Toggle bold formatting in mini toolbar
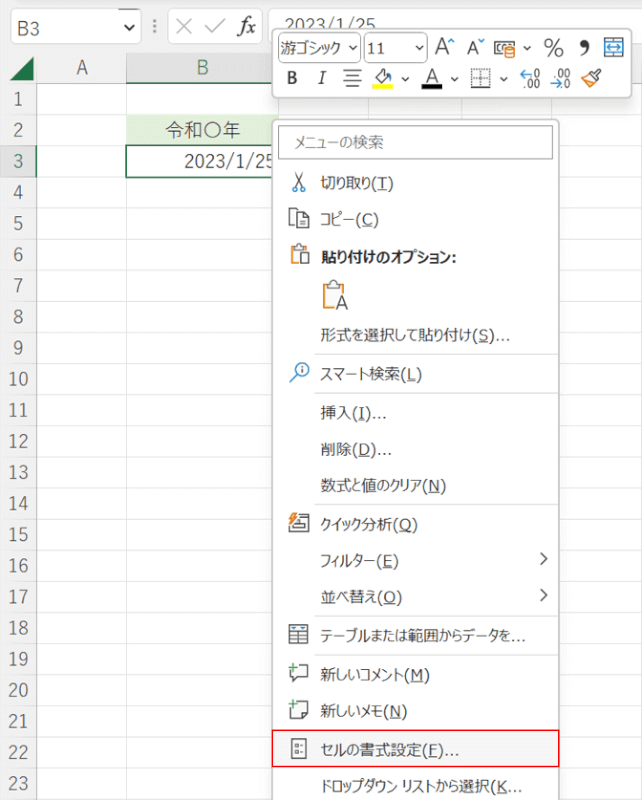The height and width of the screenshot is (800, 642). 292,78
